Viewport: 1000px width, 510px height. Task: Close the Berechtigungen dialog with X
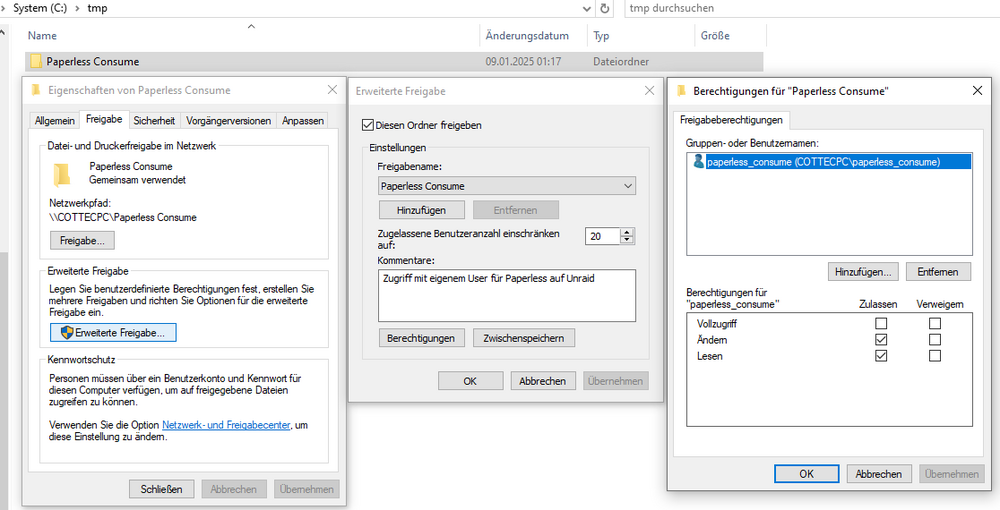977,91
